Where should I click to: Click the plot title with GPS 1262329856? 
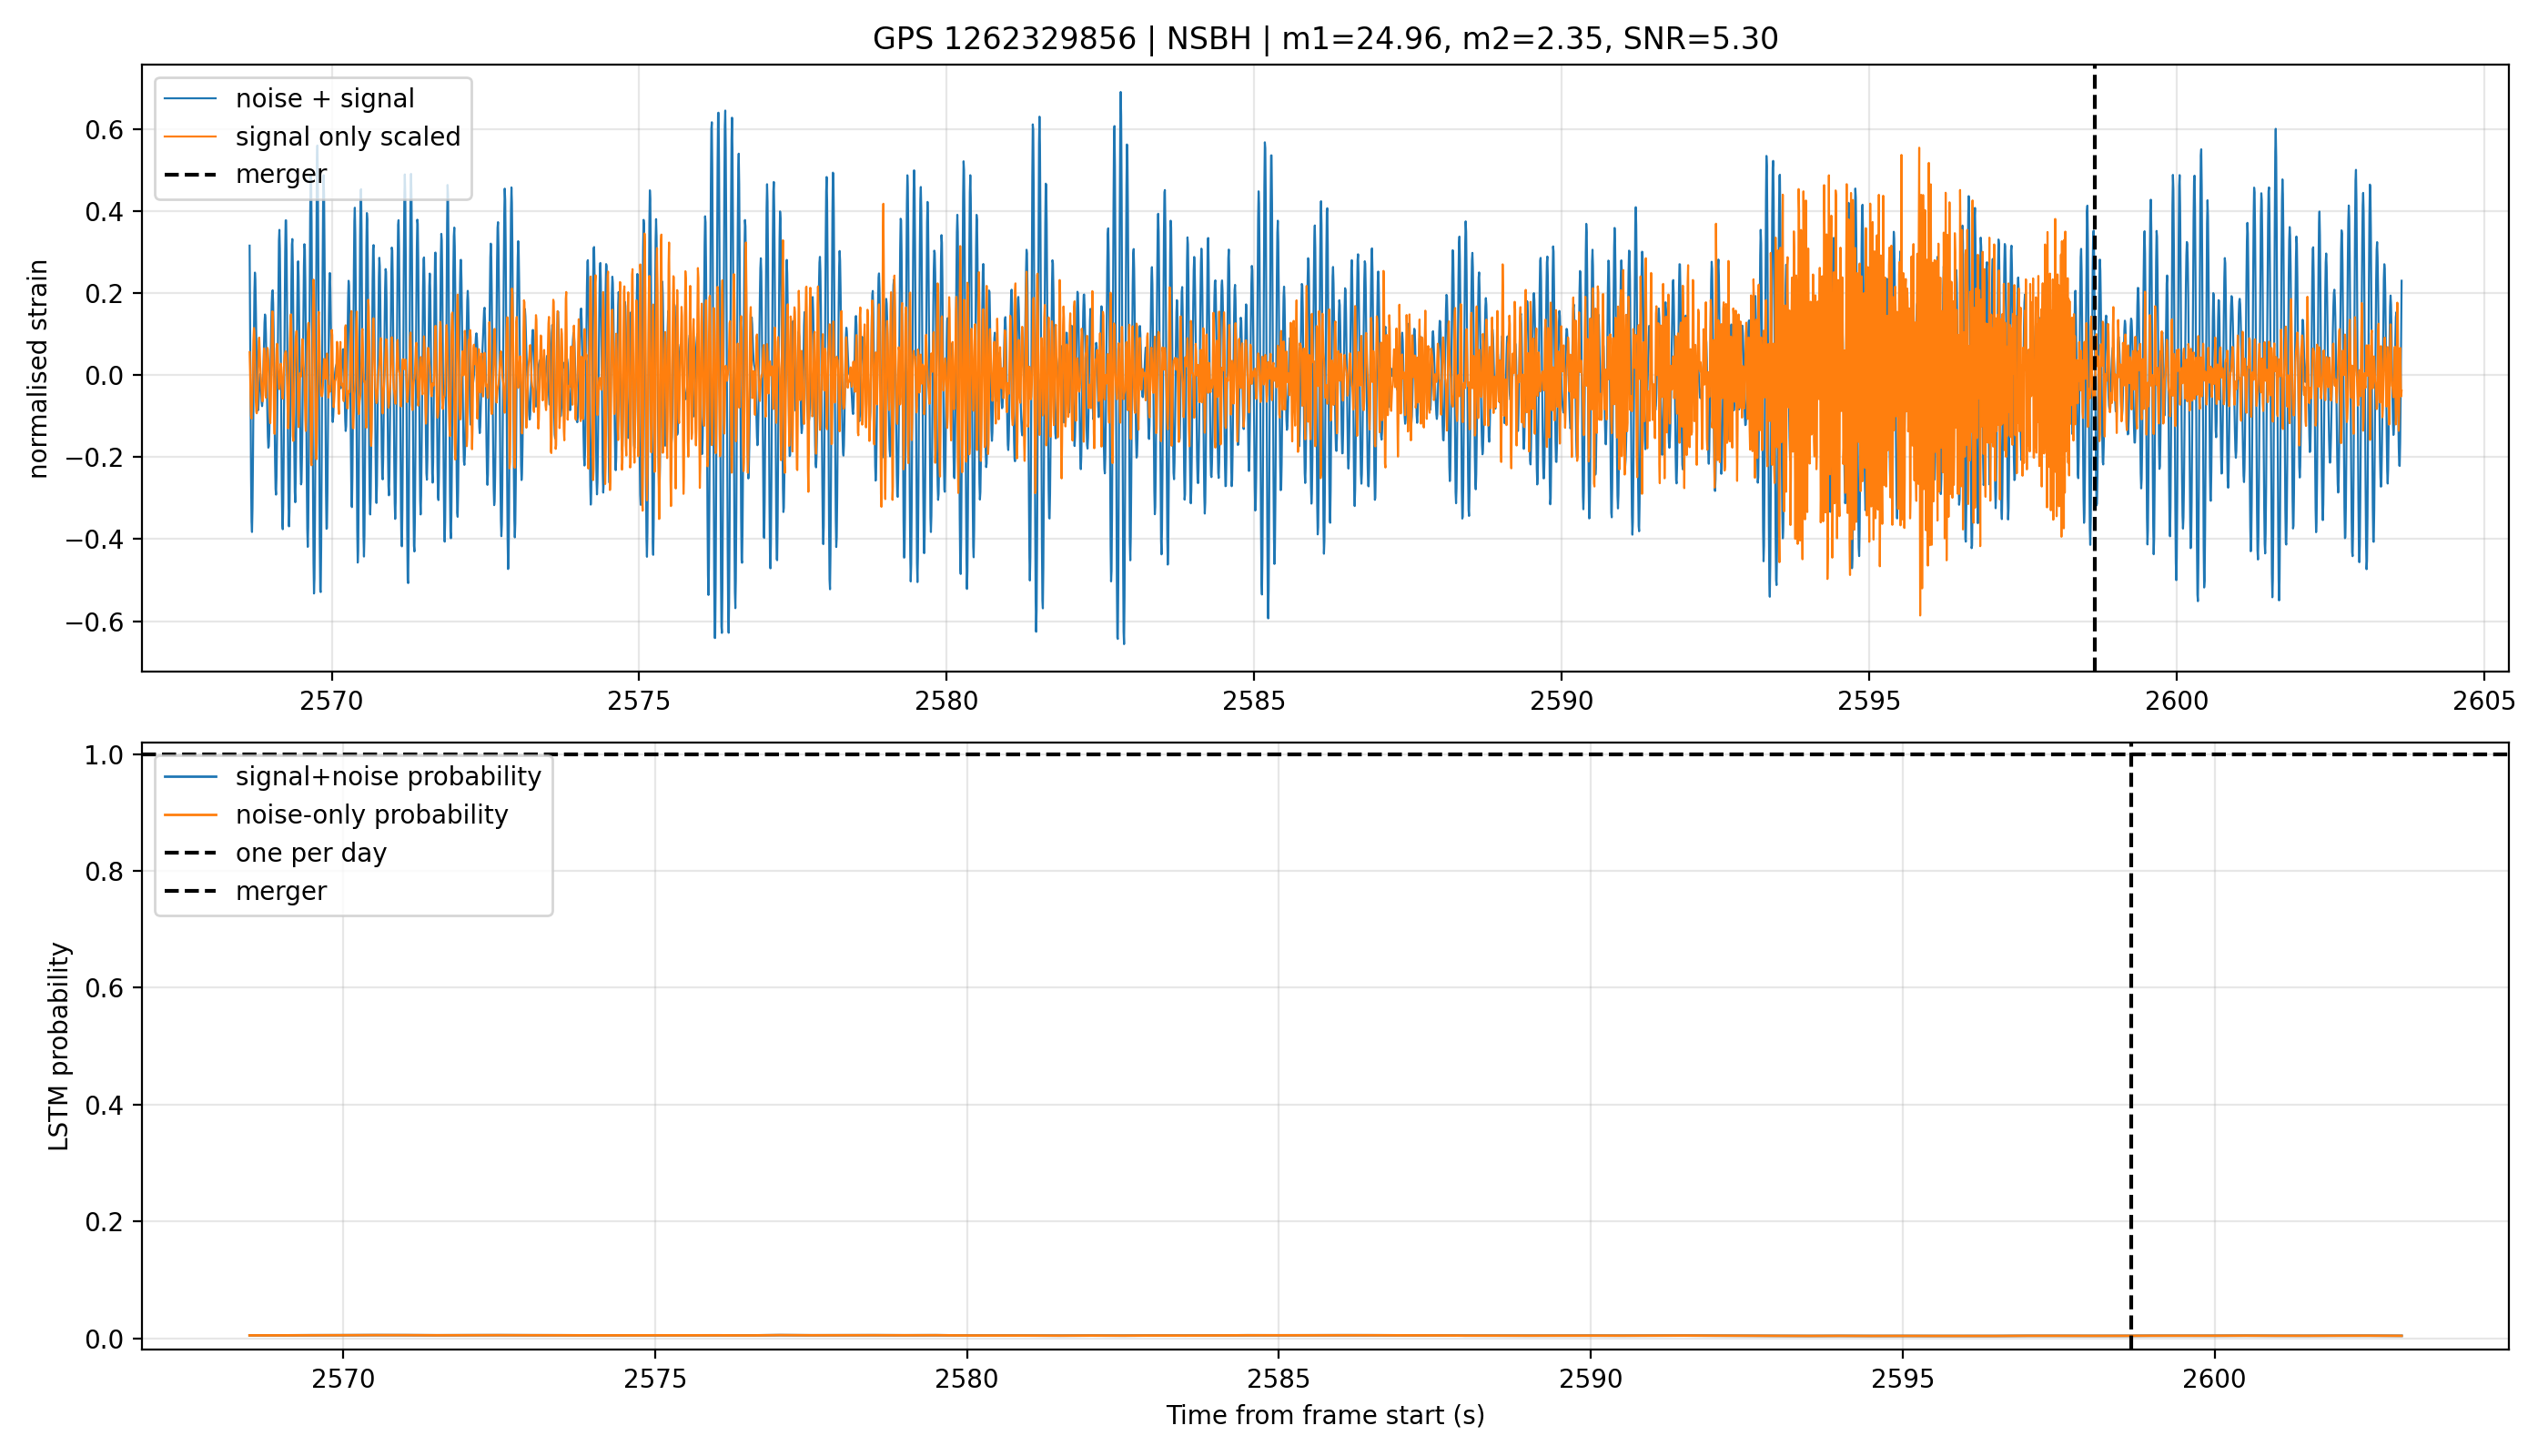[1325, 39]
